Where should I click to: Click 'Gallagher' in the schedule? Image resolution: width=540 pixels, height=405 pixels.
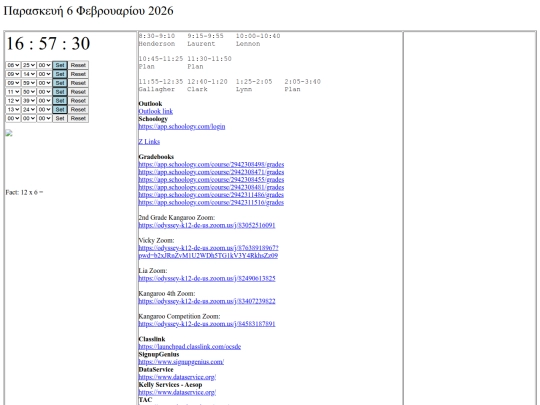[x=157, y=89]
